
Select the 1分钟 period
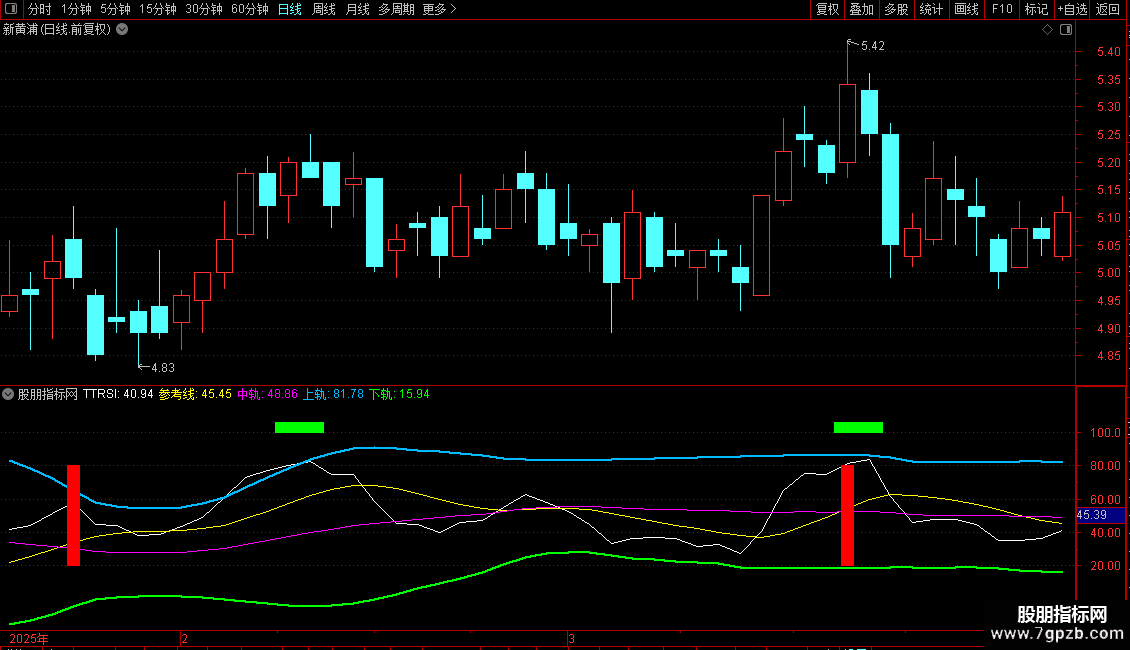(x=76, y=9)
